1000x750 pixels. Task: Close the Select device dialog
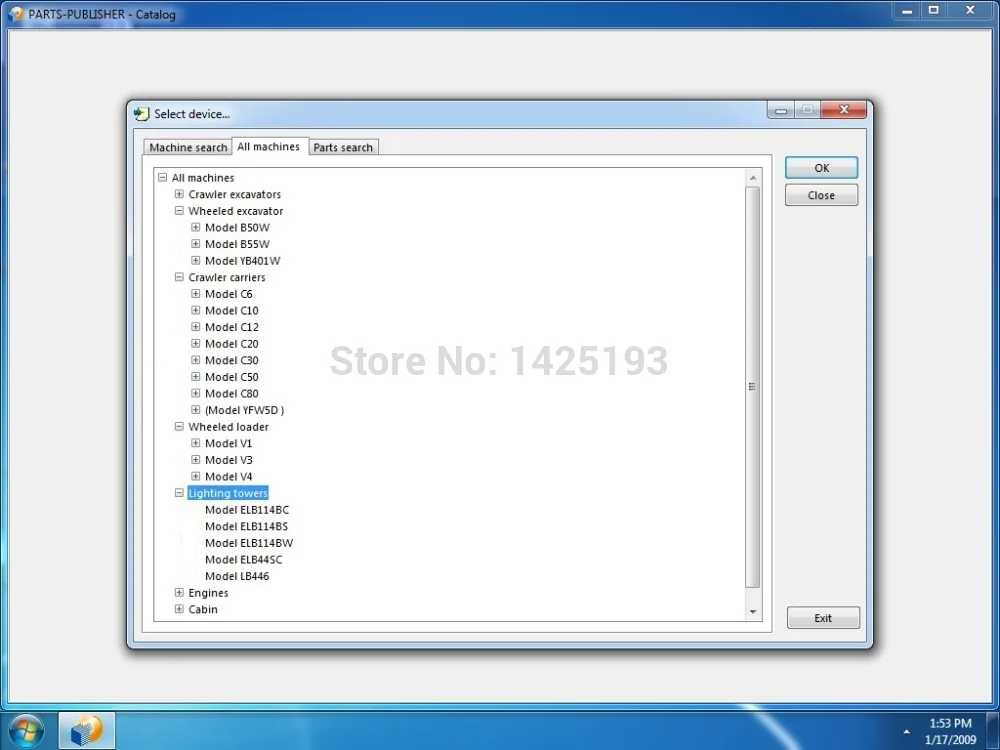pyautogui.click(x=844, y=110)
